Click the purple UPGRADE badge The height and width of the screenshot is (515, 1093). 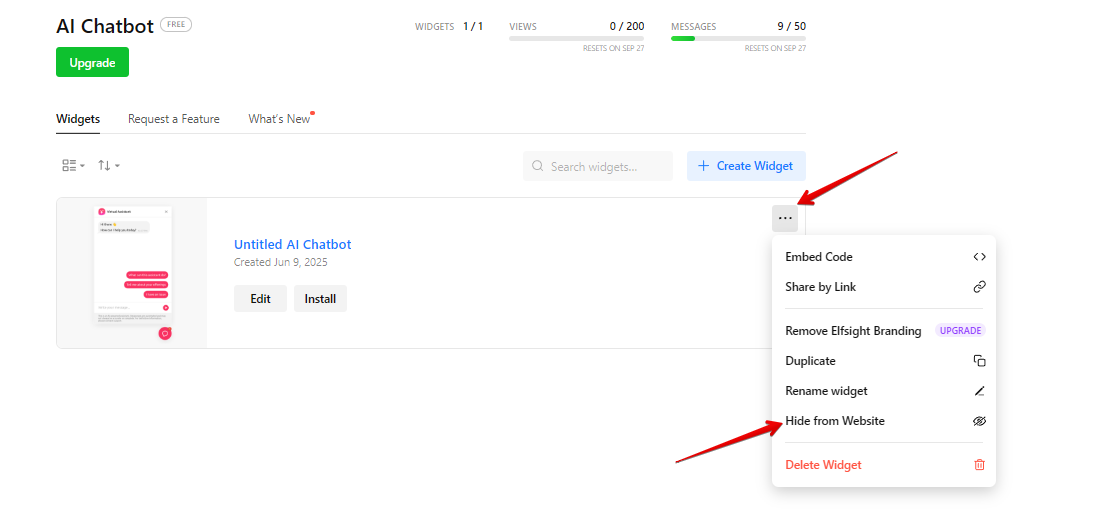point(960,331)
